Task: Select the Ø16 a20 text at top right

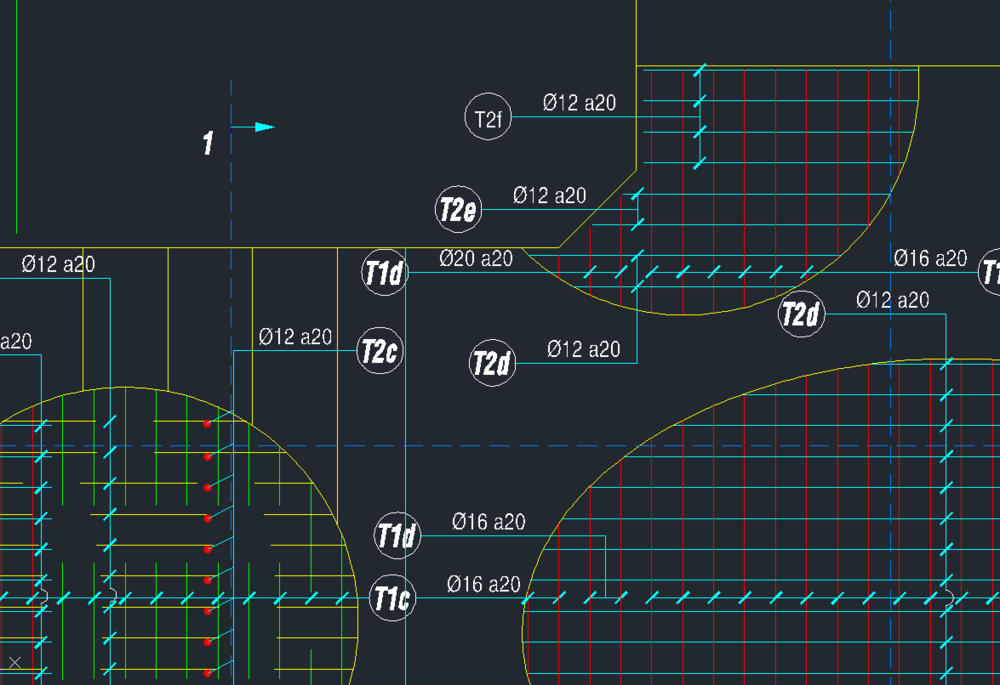Action: [x=932, y=258]
